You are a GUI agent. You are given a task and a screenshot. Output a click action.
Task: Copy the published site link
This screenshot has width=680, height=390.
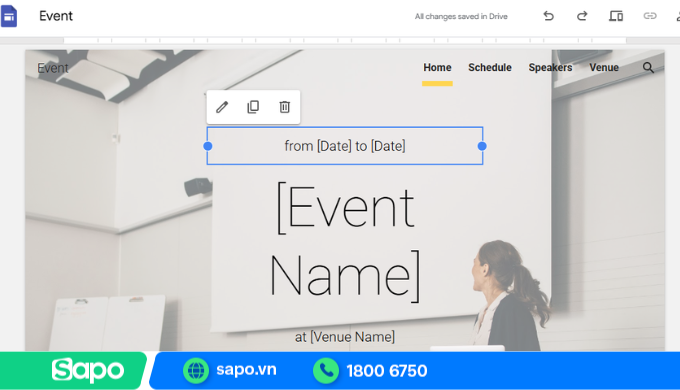tap(650, 16)
